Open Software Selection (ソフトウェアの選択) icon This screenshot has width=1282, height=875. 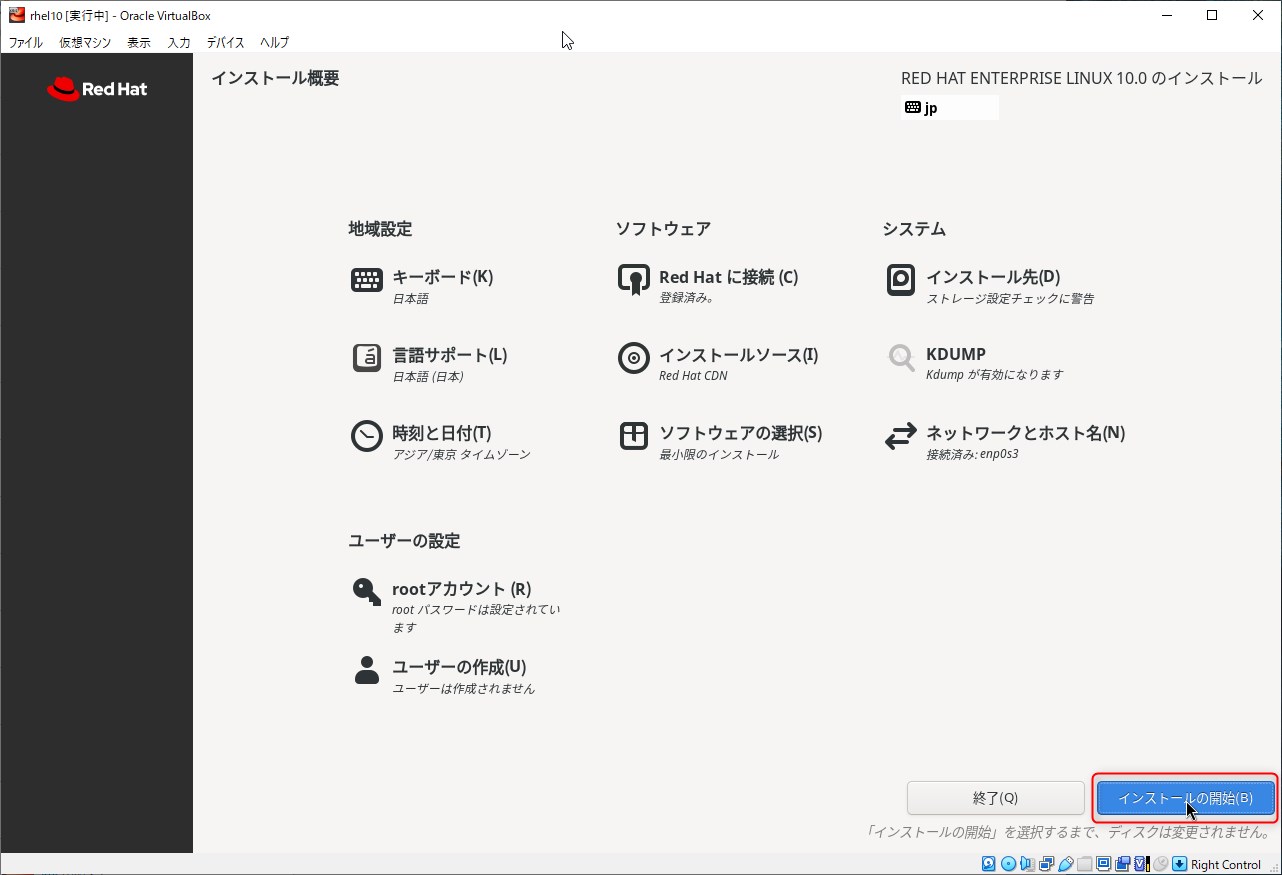tap(634, 436)
